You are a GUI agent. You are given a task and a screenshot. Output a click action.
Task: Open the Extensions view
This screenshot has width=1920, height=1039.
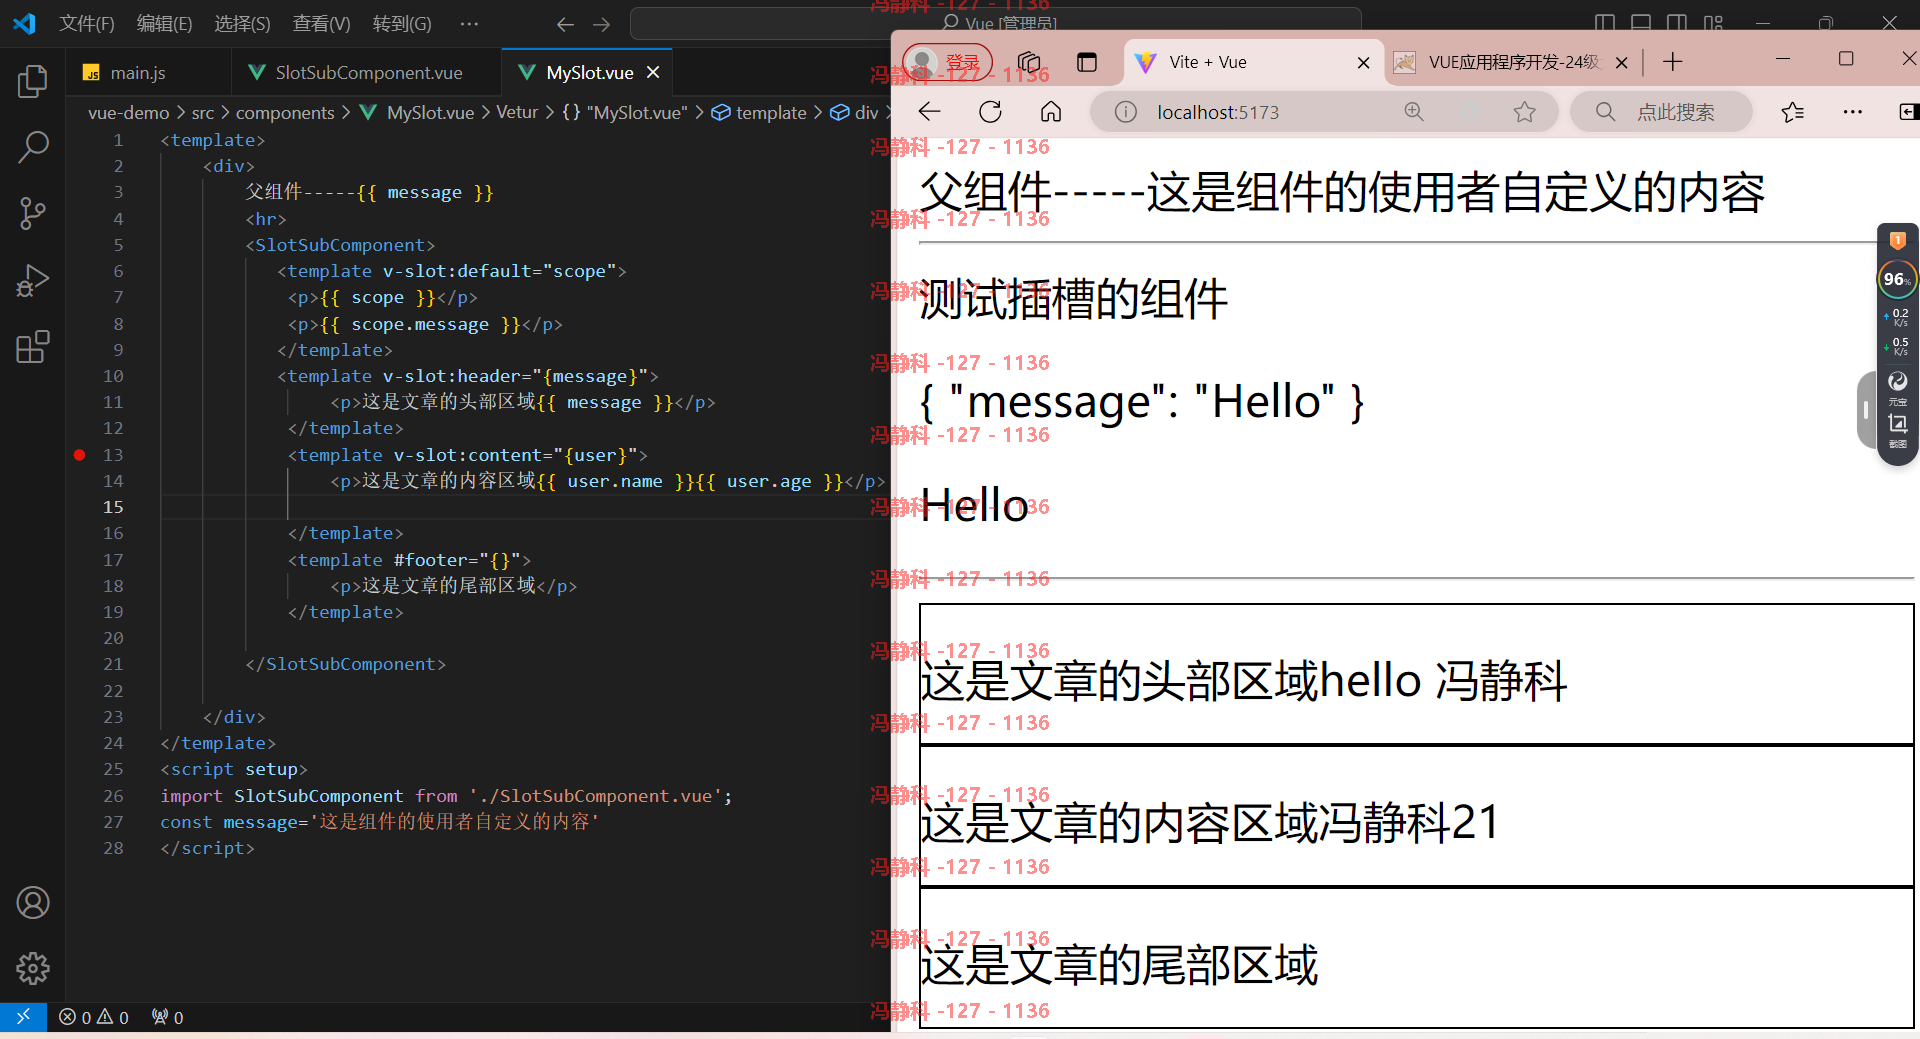click(32, 347)
